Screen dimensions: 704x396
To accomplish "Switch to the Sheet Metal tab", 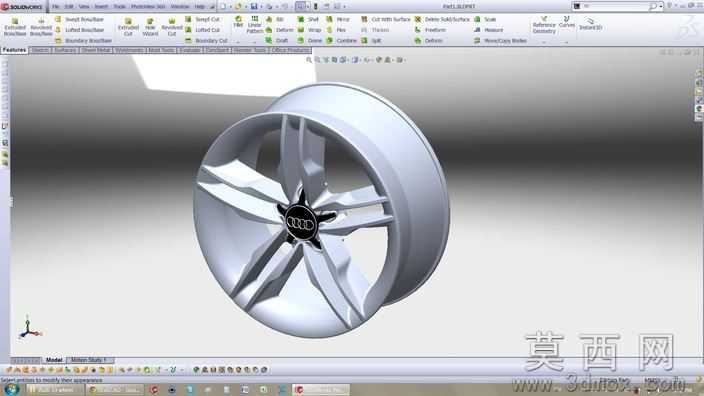I will 96,50.
